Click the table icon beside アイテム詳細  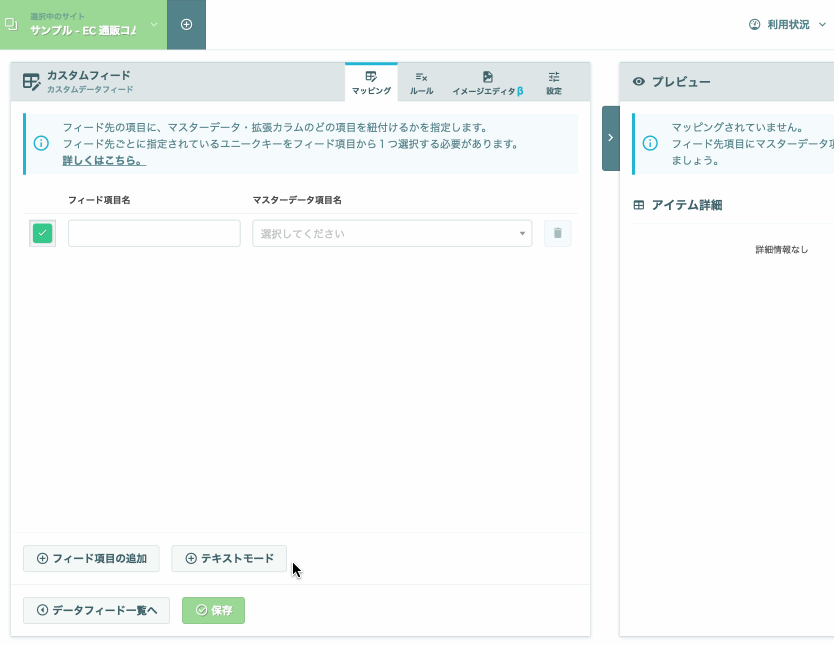(639, 205)
